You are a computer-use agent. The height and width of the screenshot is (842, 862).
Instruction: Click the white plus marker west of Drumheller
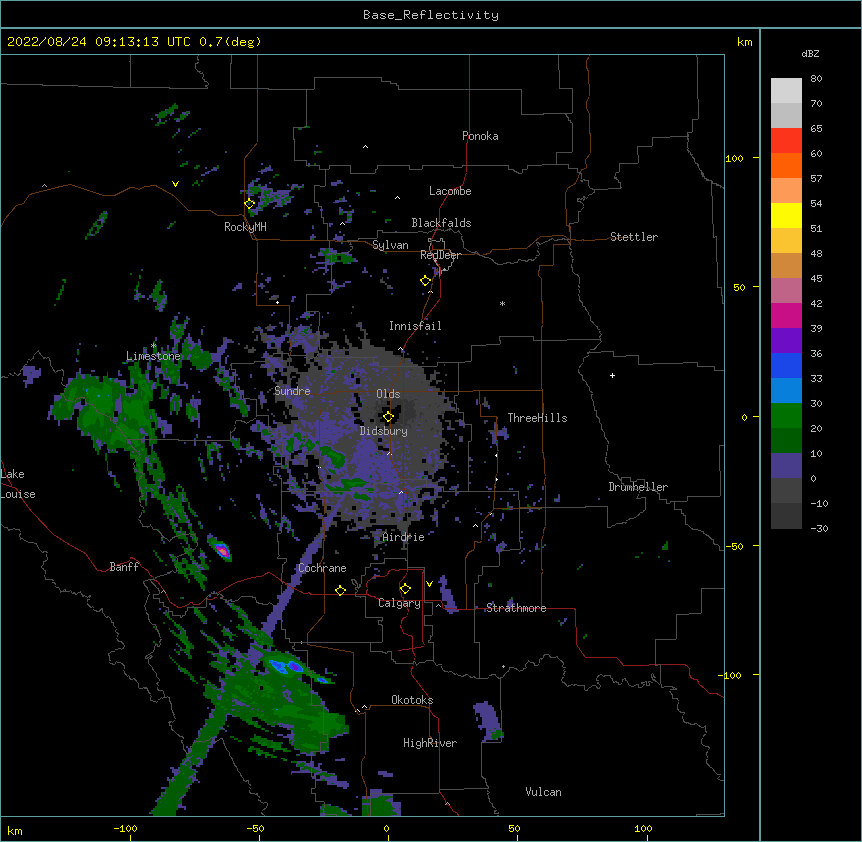(x=612, y=375)
